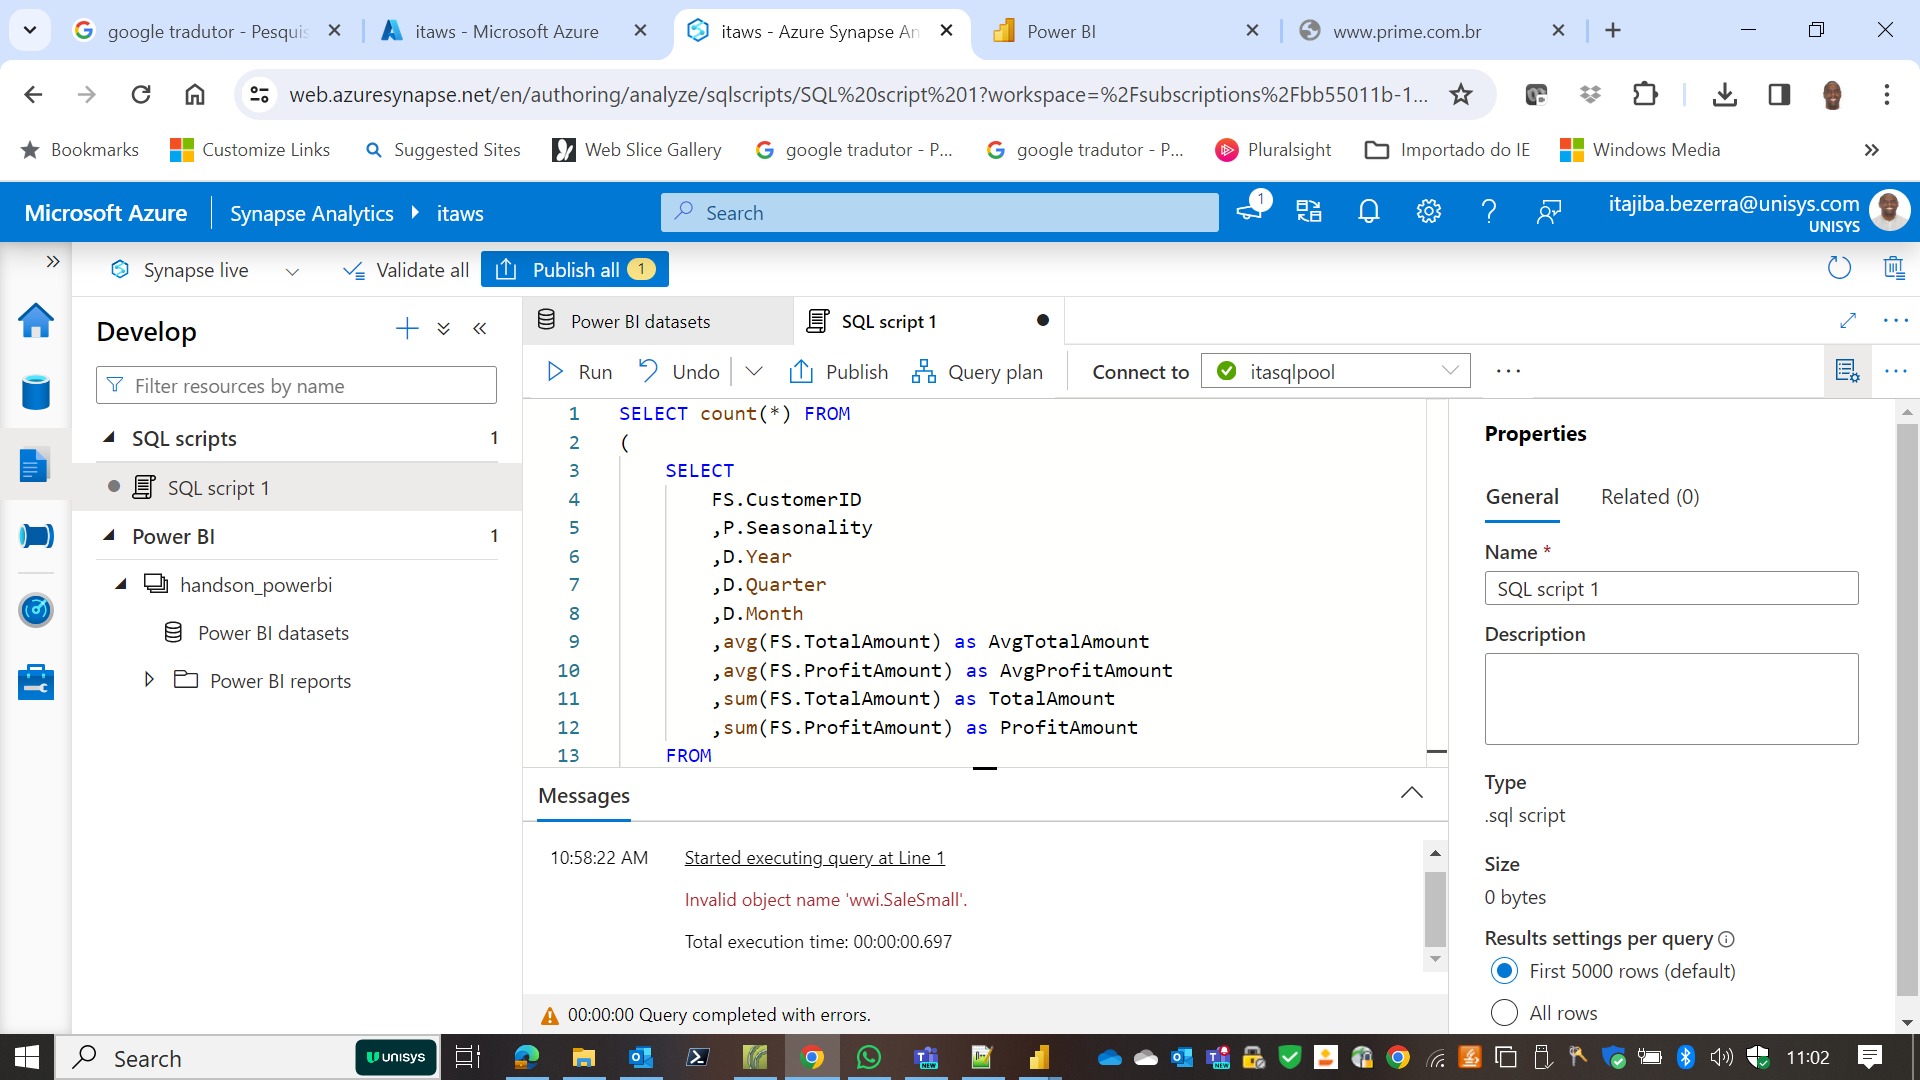The image size is (1920, 1080).
Task: Open the Query plan
Action: (x=977, y=372)
